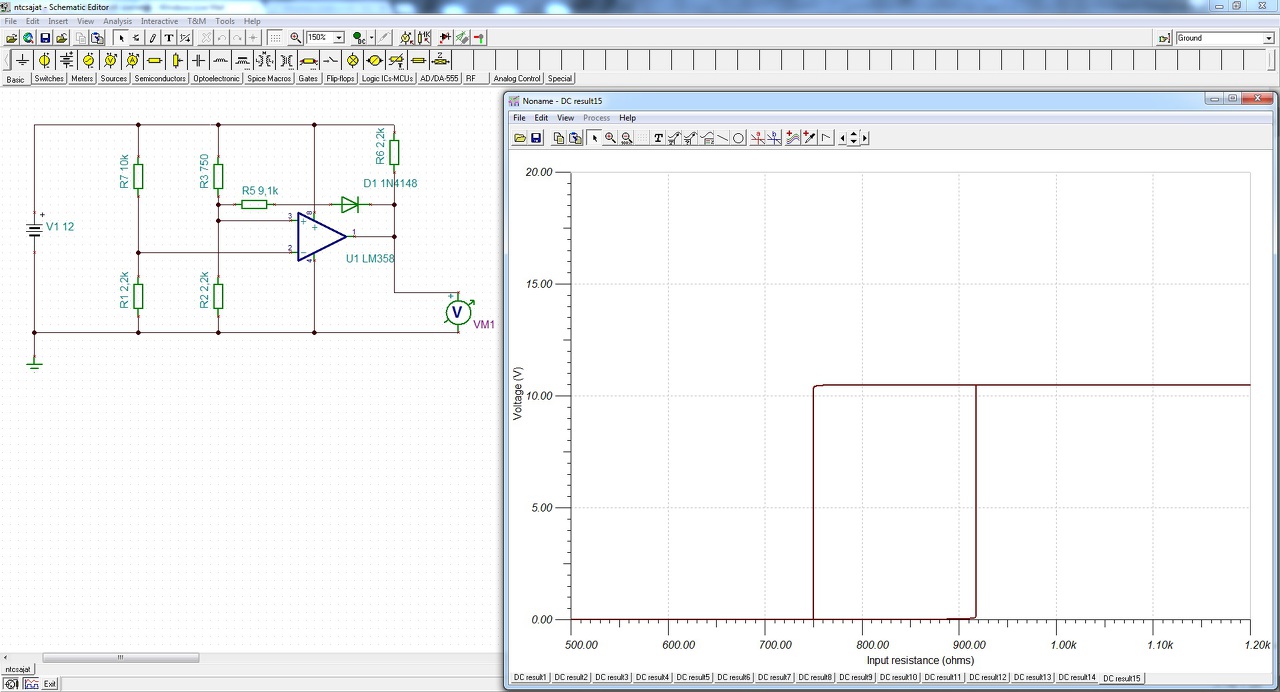Click the open folder icon in diagram window
1280x692 pixels.
click(x=520, y=138)
